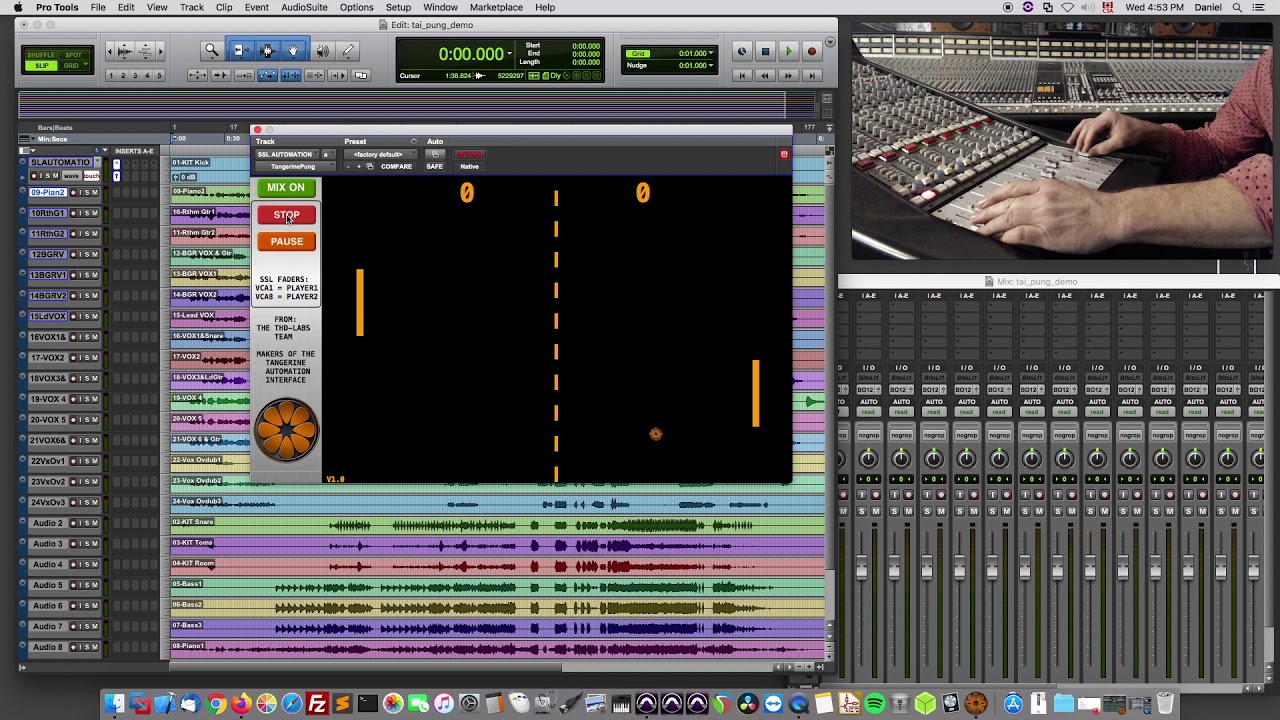Screen dimensions: 1280x720
Task: Click red STOP button in plugin
Action: tap(286, 215)
